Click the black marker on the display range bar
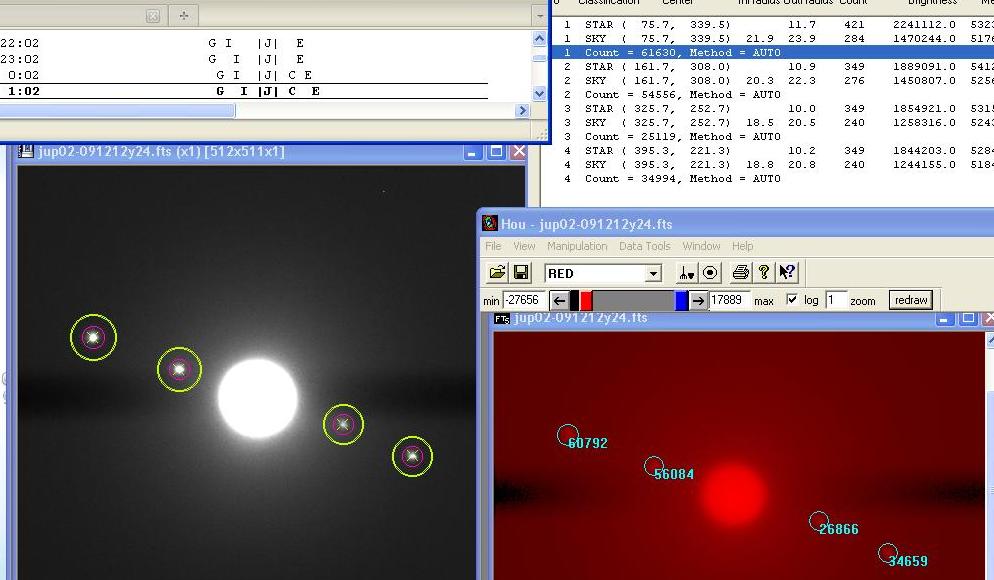This screenshot has width=994, height=580. pyautogui.click(x=574, y=300)
